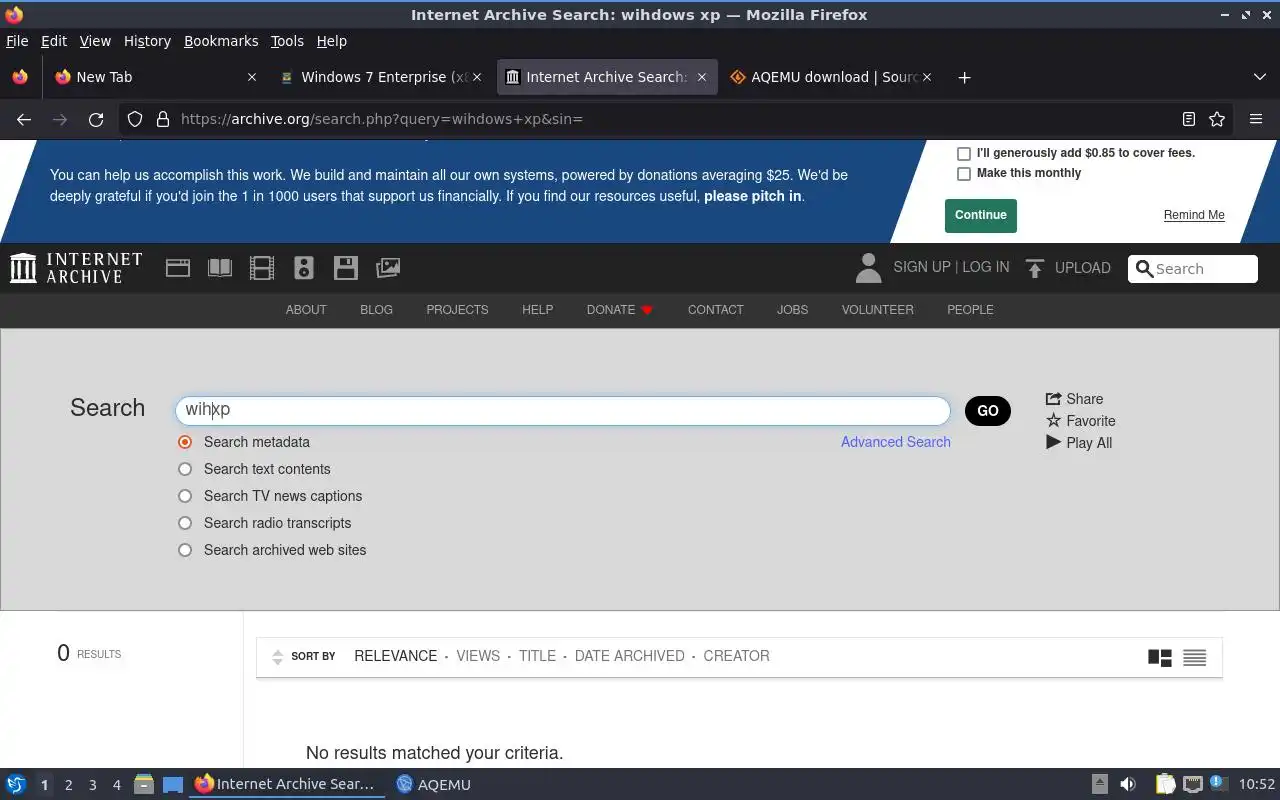
Task: Sort results by DATE ARCHIVED
Action: coord(630,656)
